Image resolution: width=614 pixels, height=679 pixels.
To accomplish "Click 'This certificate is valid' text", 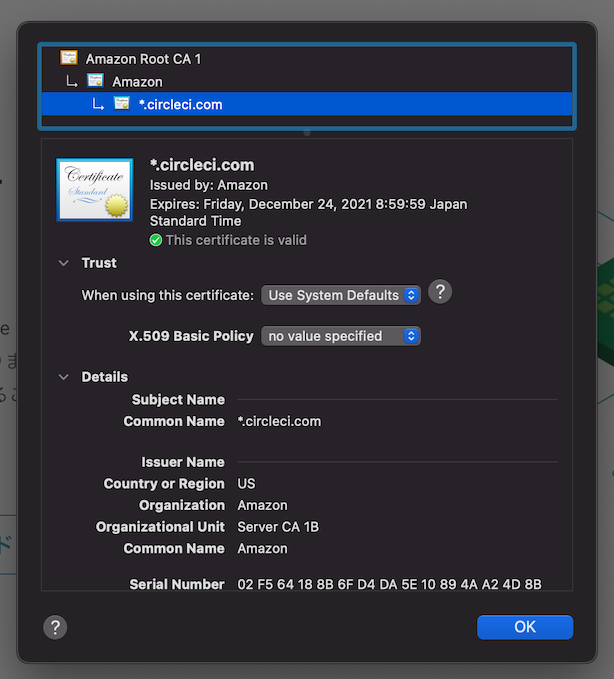I will point(236,240).
